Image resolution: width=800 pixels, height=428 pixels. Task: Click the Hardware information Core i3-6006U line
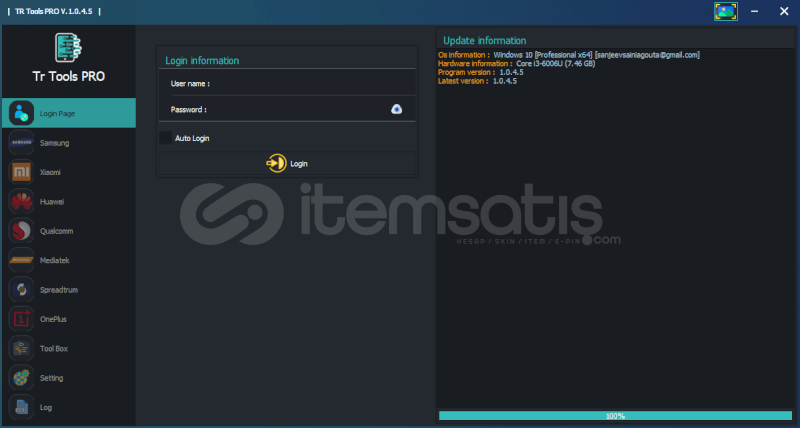point(516,63)
